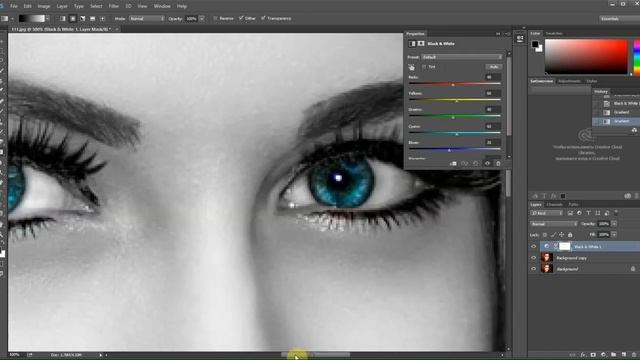
Task: Hide the Background layer
Action: tap(533, 269)
